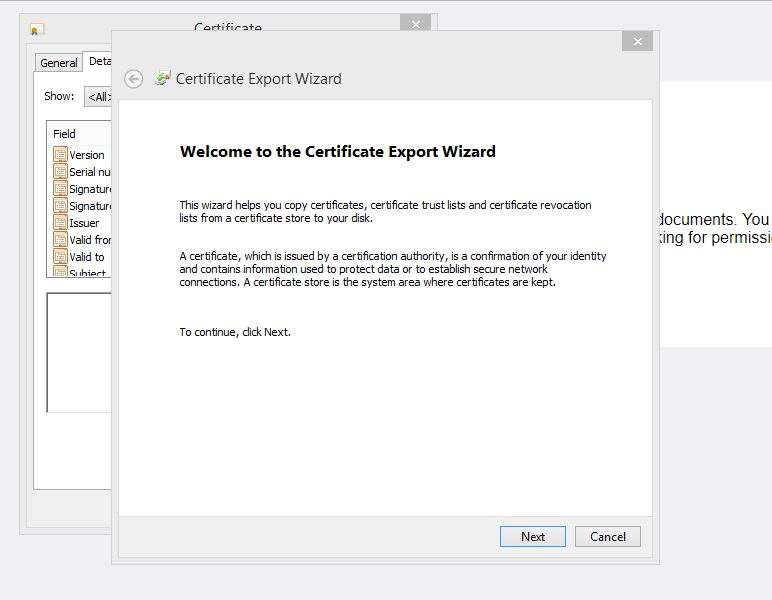The image size is (772, 600).
Task: Click the back arrow in the wizard
Action: 133,79
